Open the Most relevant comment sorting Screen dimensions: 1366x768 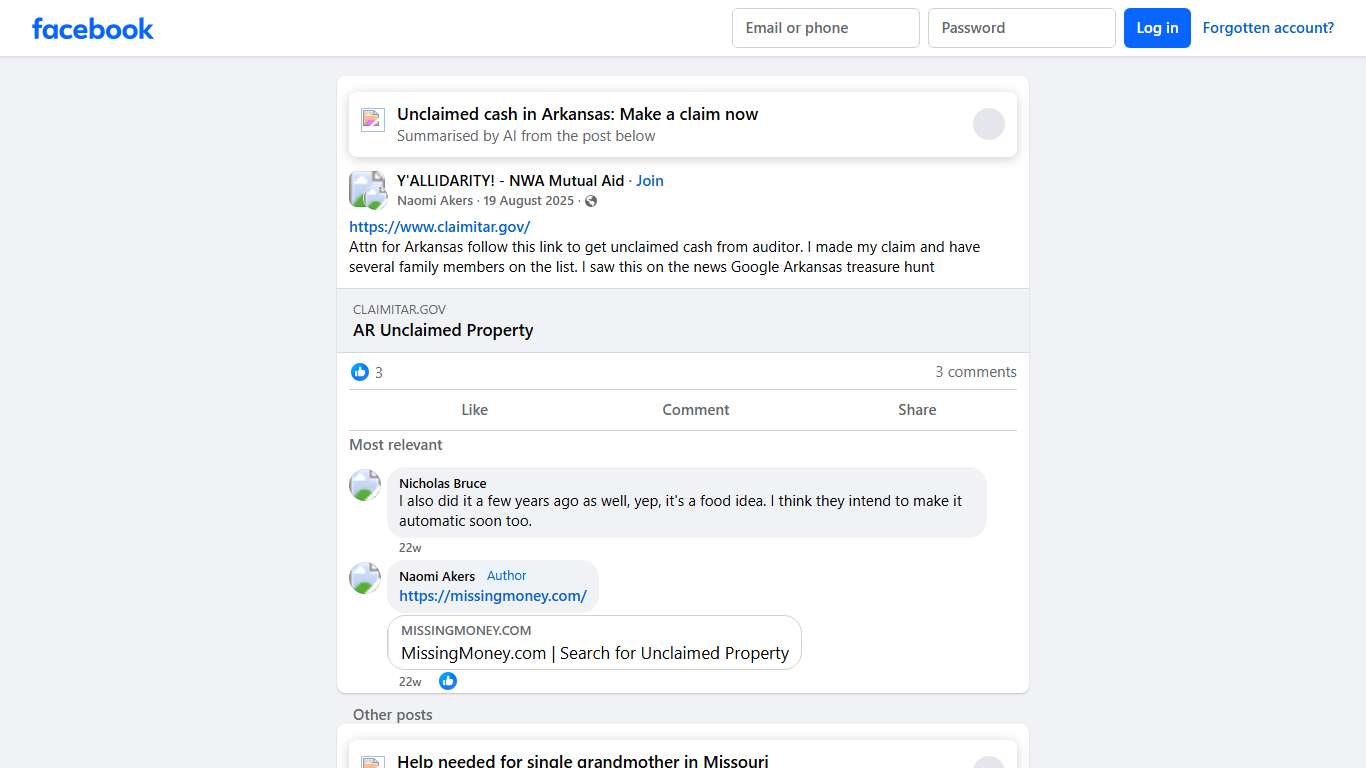click(396, 445)
